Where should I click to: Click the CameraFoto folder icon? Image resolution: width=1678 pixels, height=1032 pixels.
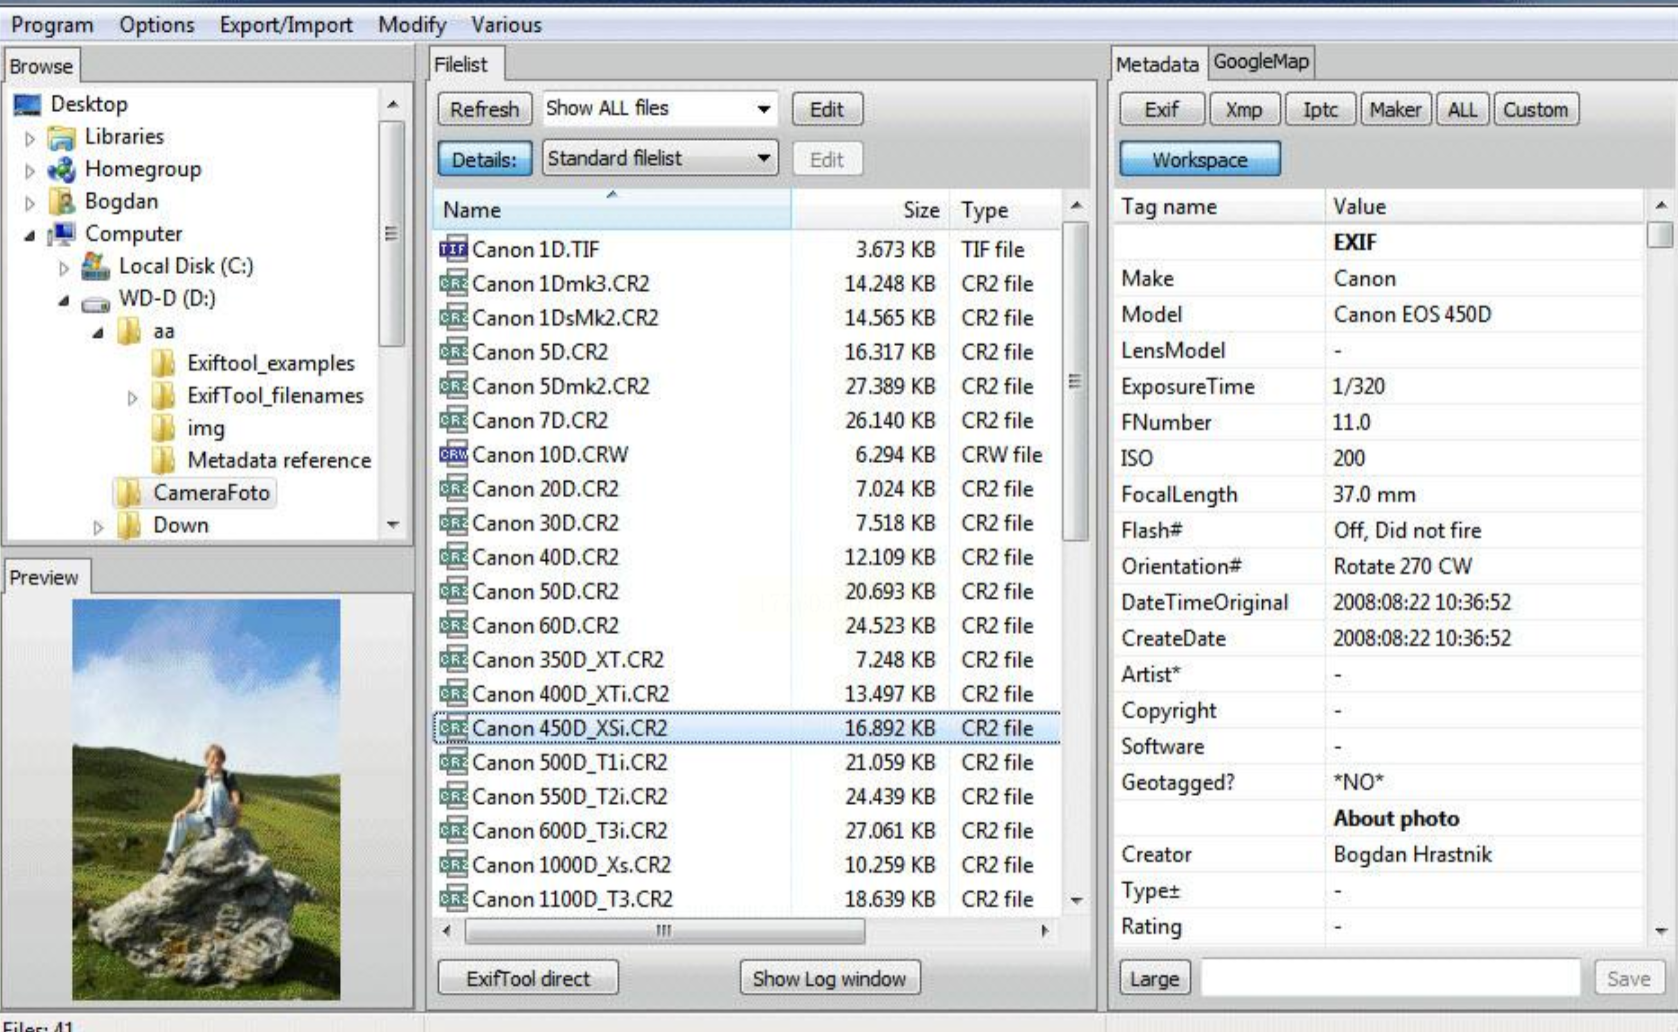pos(128,493)
